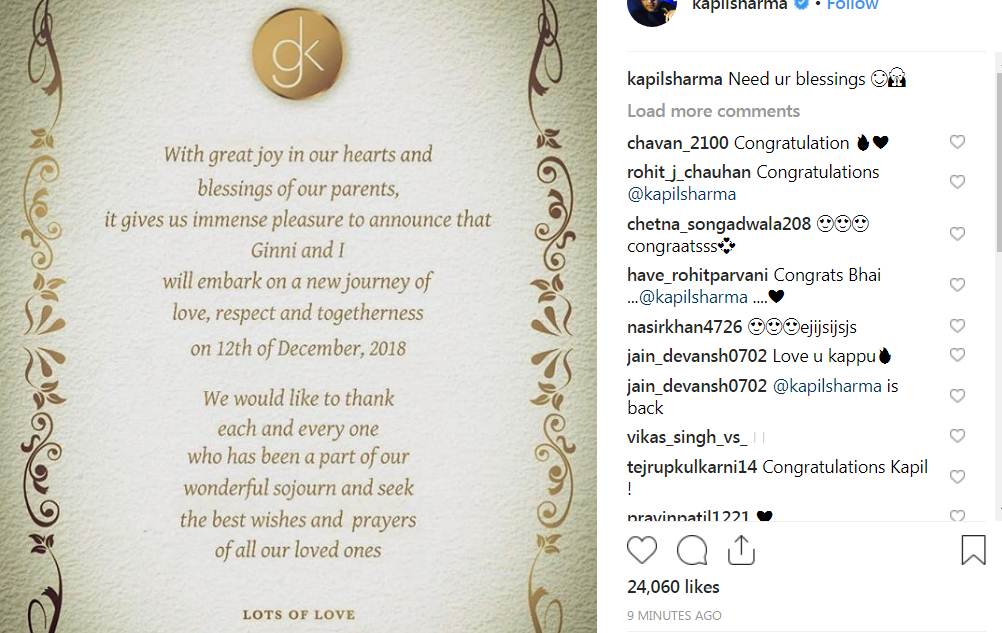Viewport: 1002px width, 633px height.
Task: Follow the kapilsharma account
Action: click(x=853, y=4)
